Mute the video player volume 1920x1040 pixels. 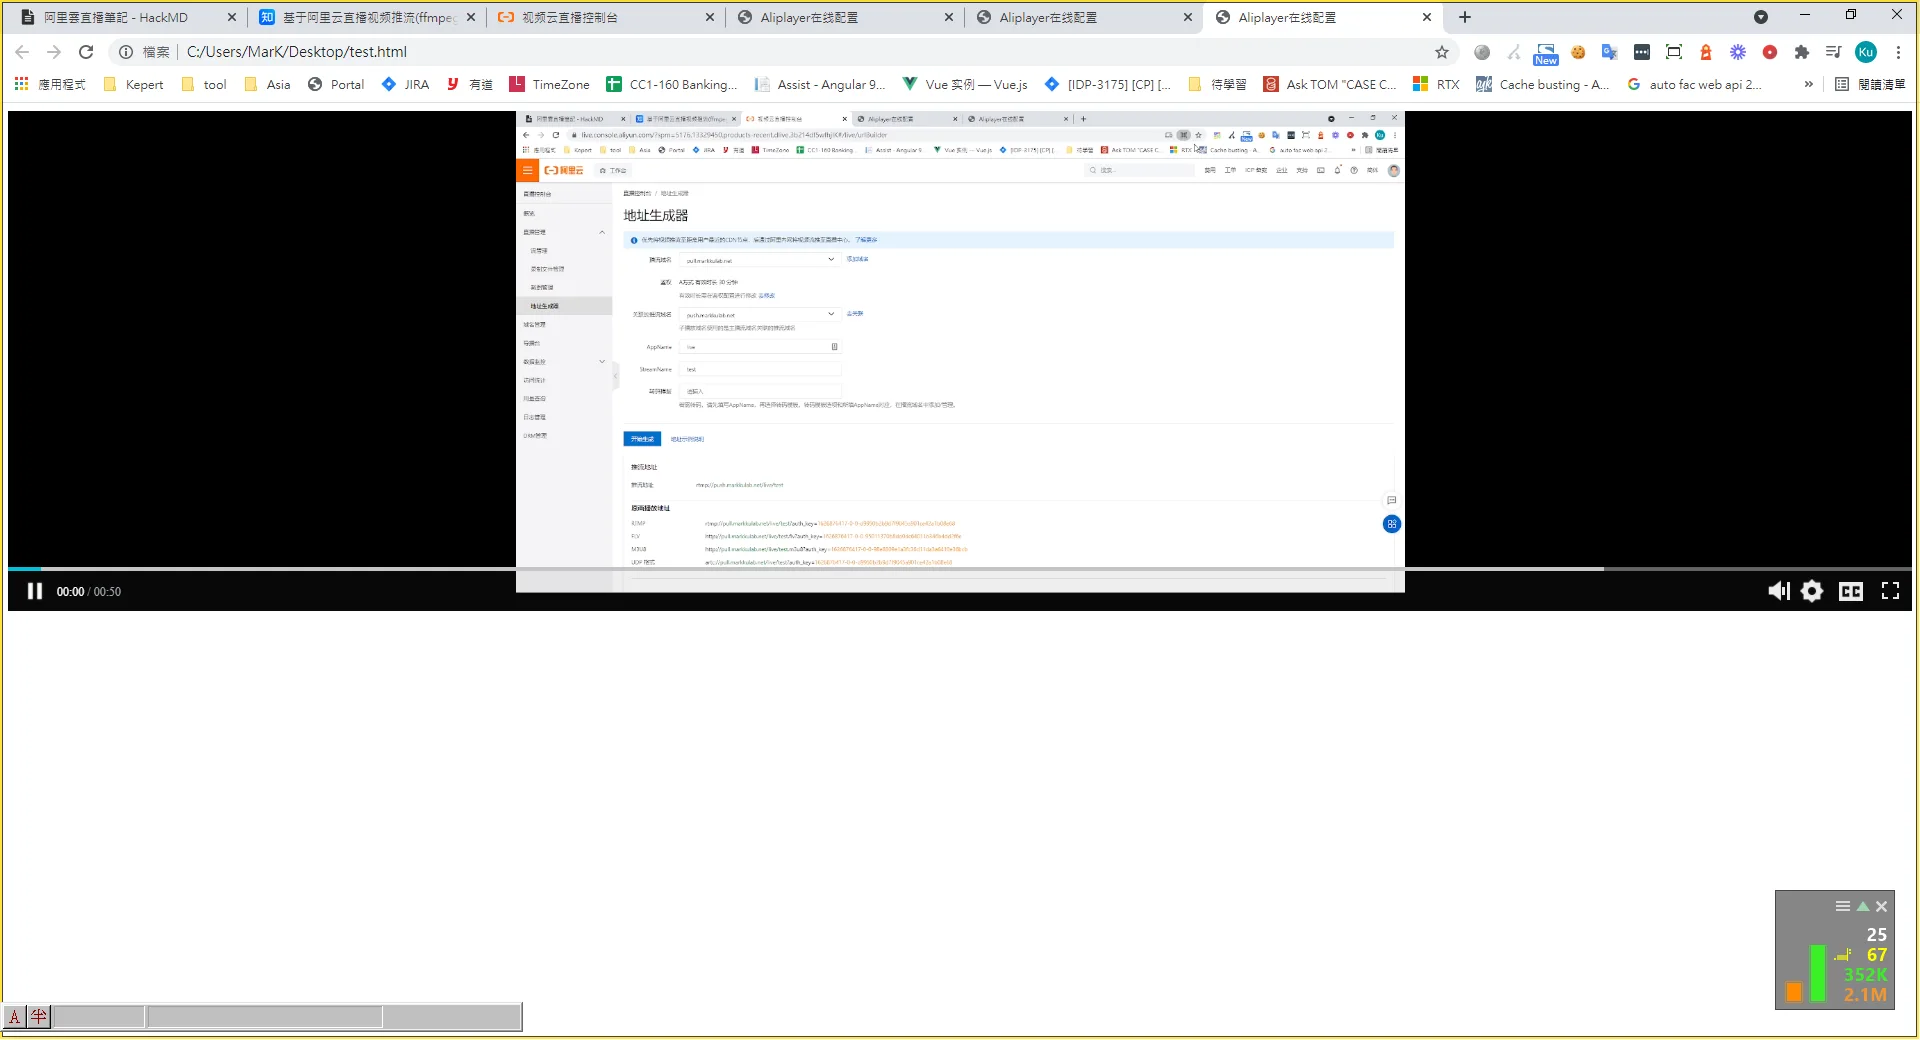1778,591
